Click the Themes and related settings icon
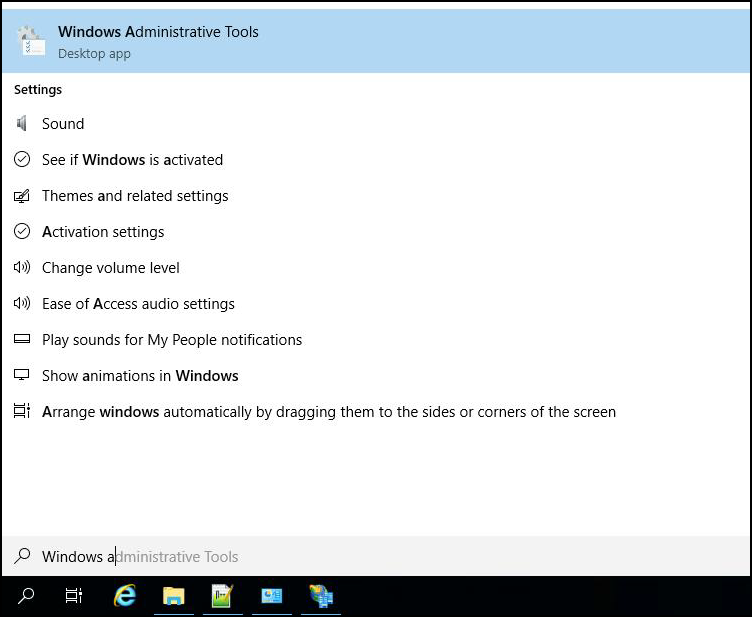752x617 pixels. [x=22, y=196]
